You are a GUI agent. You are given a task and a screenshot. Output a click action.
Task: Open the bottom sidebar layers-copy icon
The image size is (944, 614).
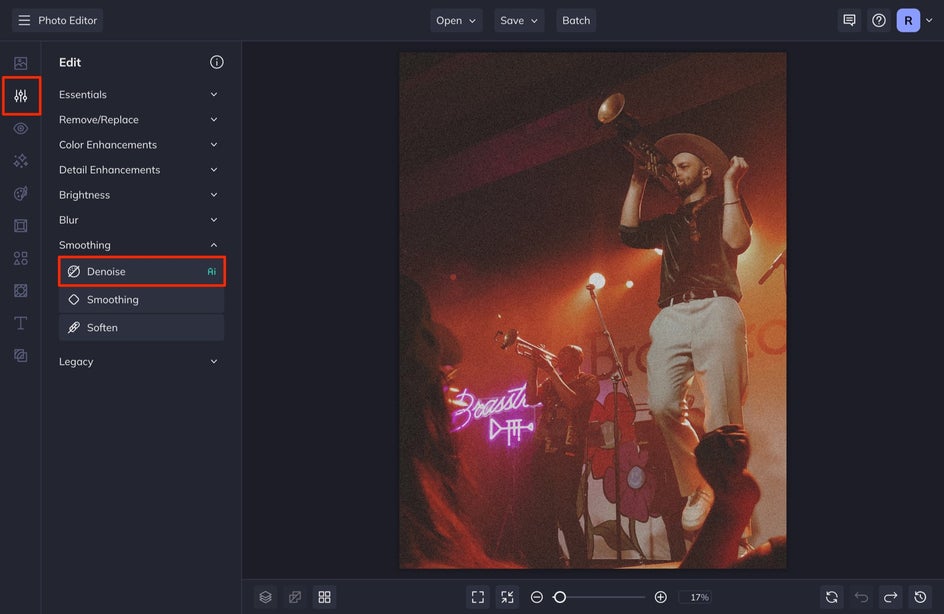[x=20, y=356]
